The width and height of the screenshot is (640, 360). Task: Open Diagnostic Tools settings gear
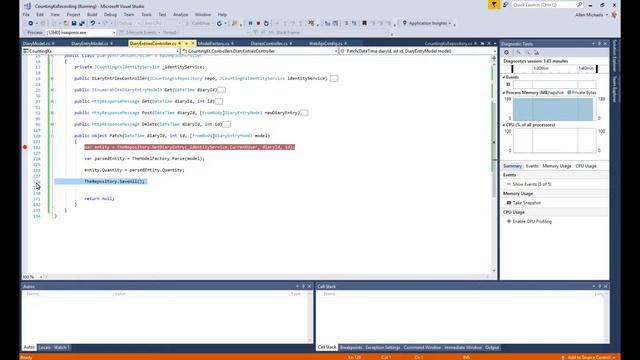coord(507,52)
